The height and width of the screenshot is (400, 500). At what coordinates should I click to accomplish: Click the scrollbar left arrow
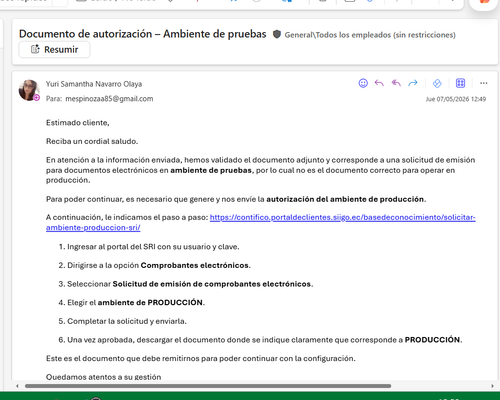17,386
